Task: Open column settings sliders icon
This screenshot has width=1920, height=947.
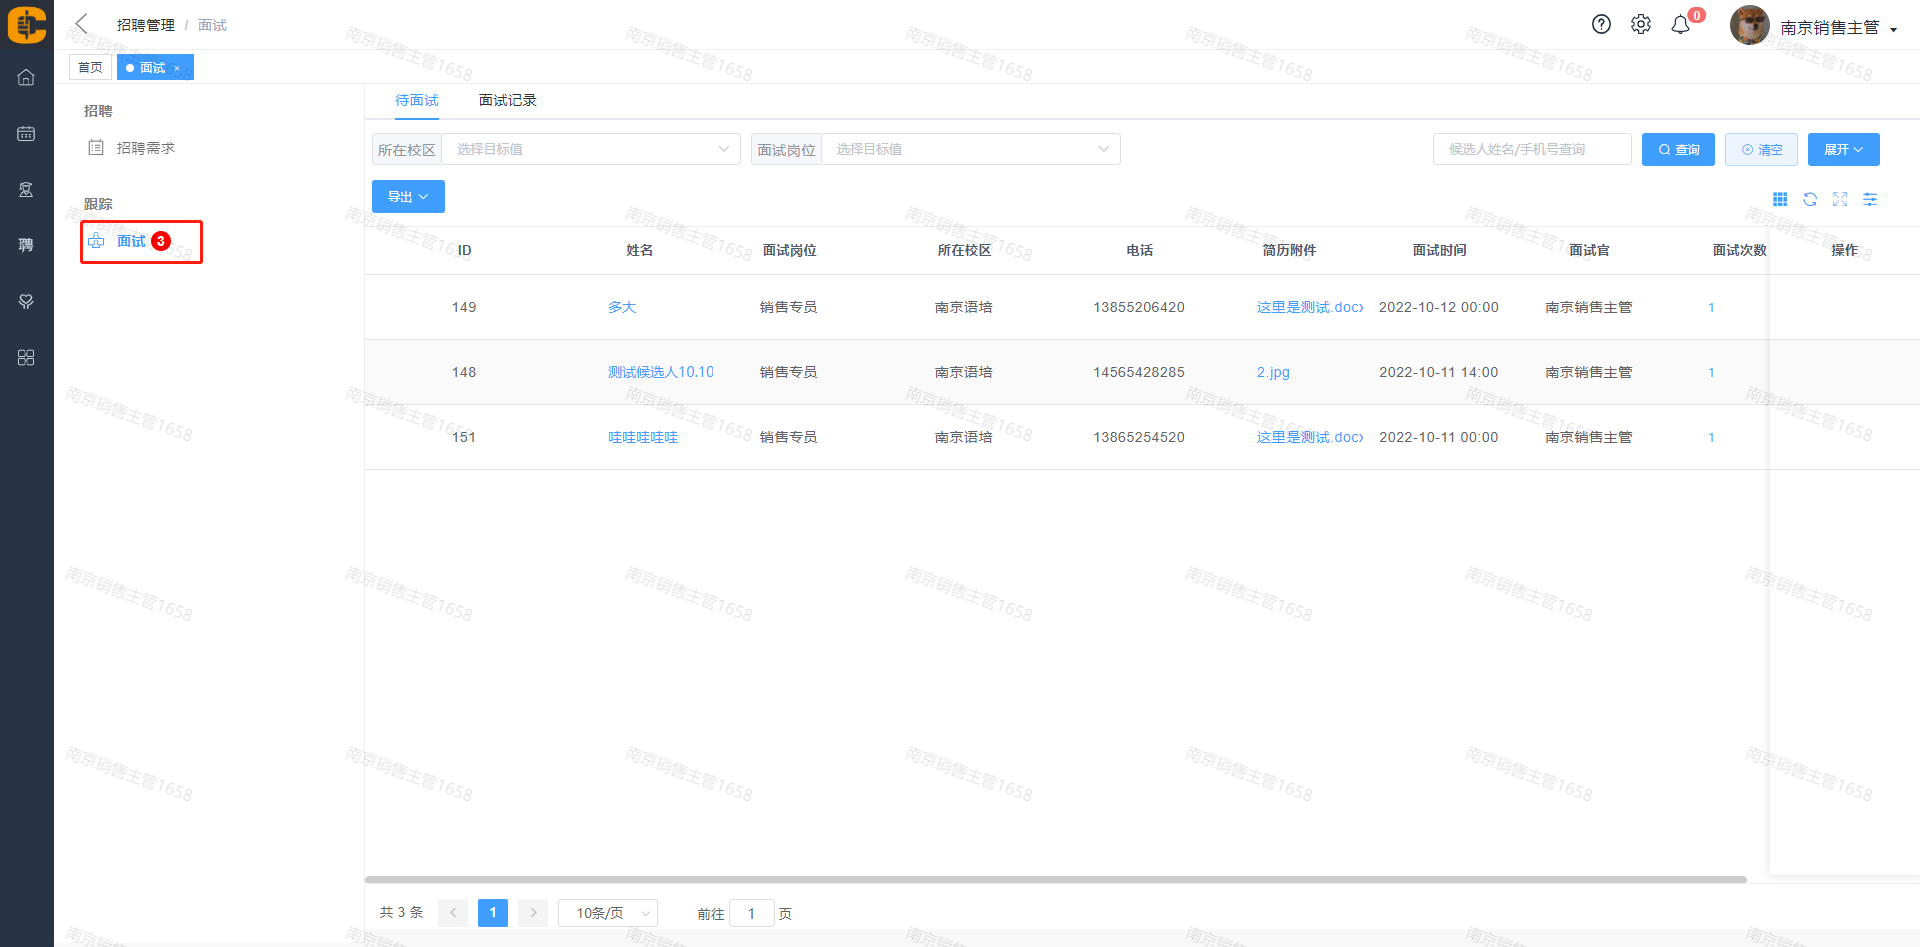Action: click(1870, 200)
